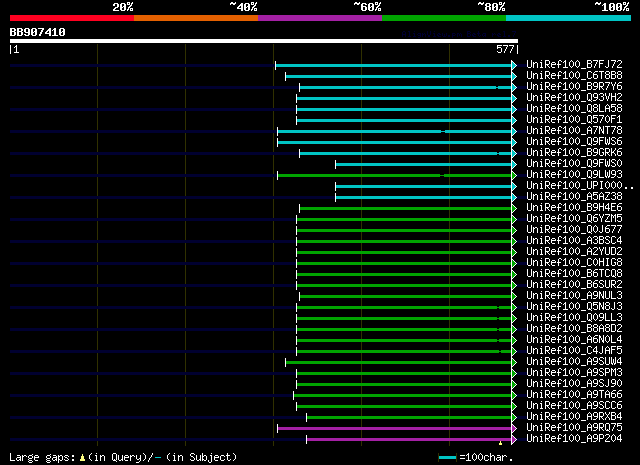Select the UniRef100_B8A8D2 label
640x465 pixels.
pyautogui.click(x=574, y=329)
